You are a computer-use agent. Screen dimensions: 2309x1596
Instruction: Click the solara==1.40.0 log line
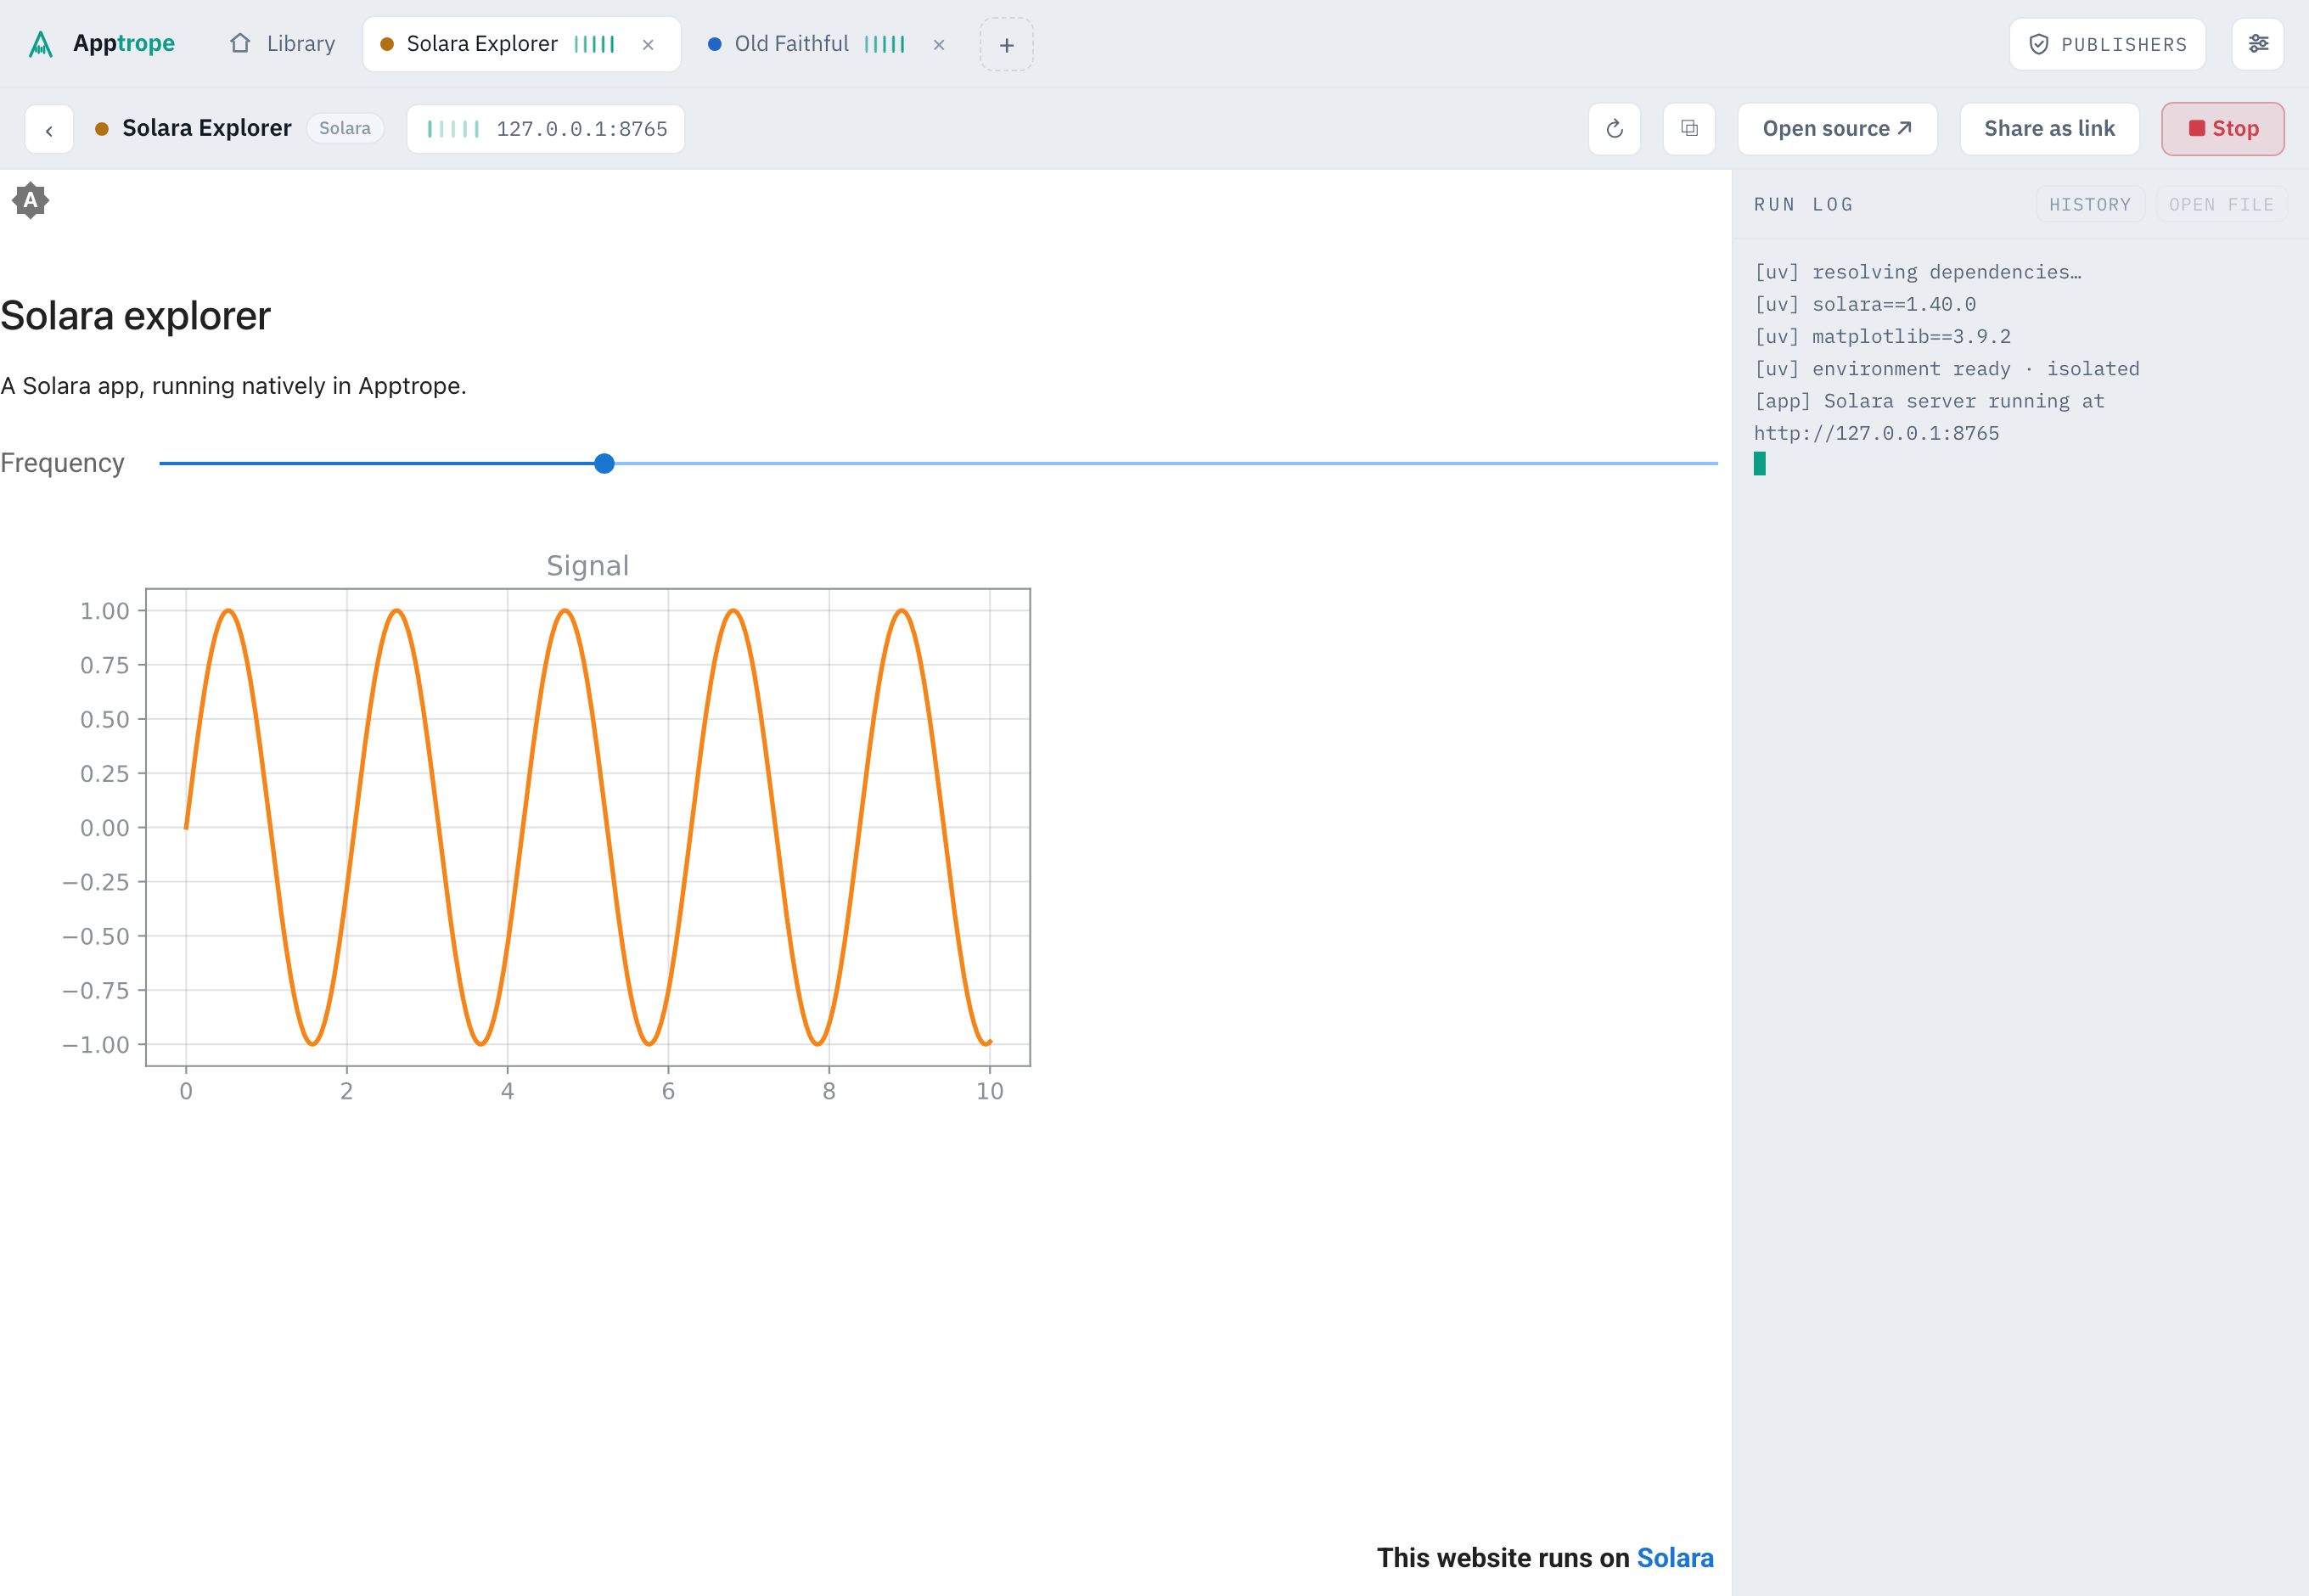tap(1865, 304)
